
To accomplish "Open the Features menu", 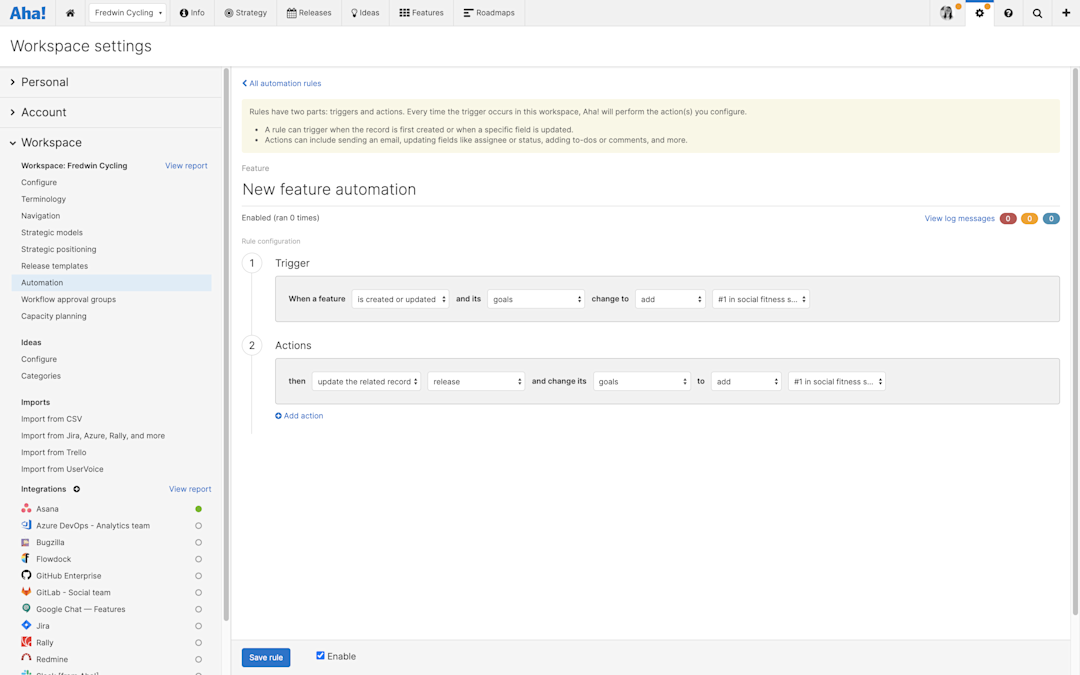I will pos(422,13).
